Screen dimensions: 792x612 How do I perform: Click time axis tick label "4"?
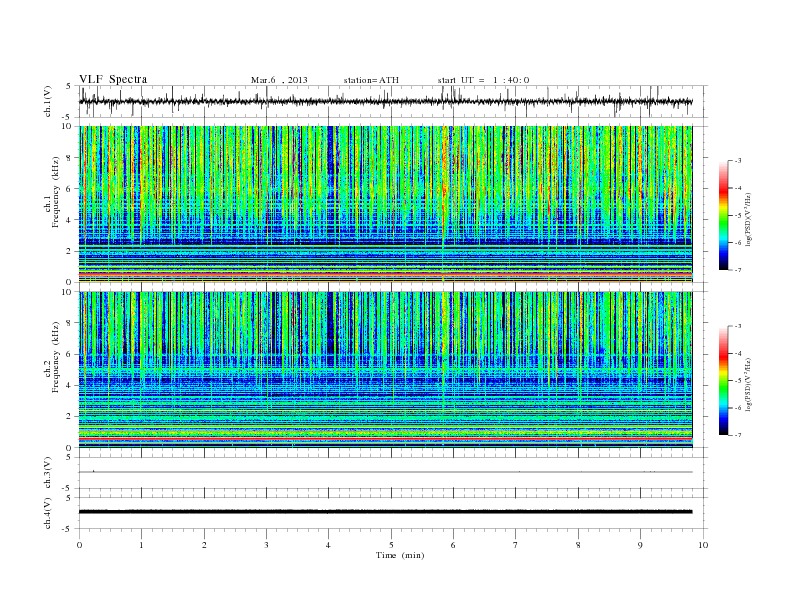[x=328, y=545]
